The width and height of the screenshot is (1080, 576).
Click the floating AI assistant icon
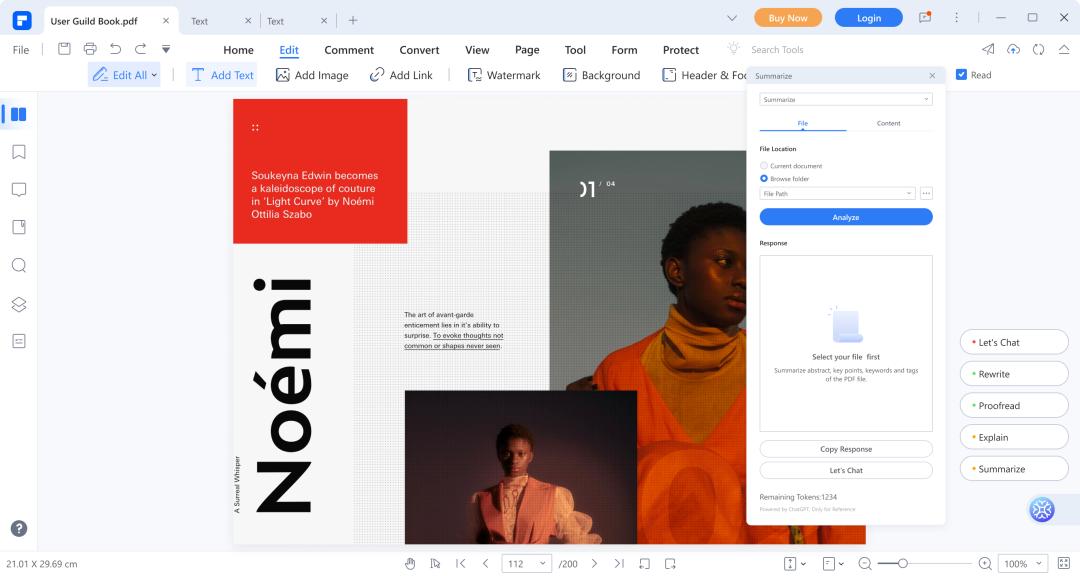(x=1042, y=510)
